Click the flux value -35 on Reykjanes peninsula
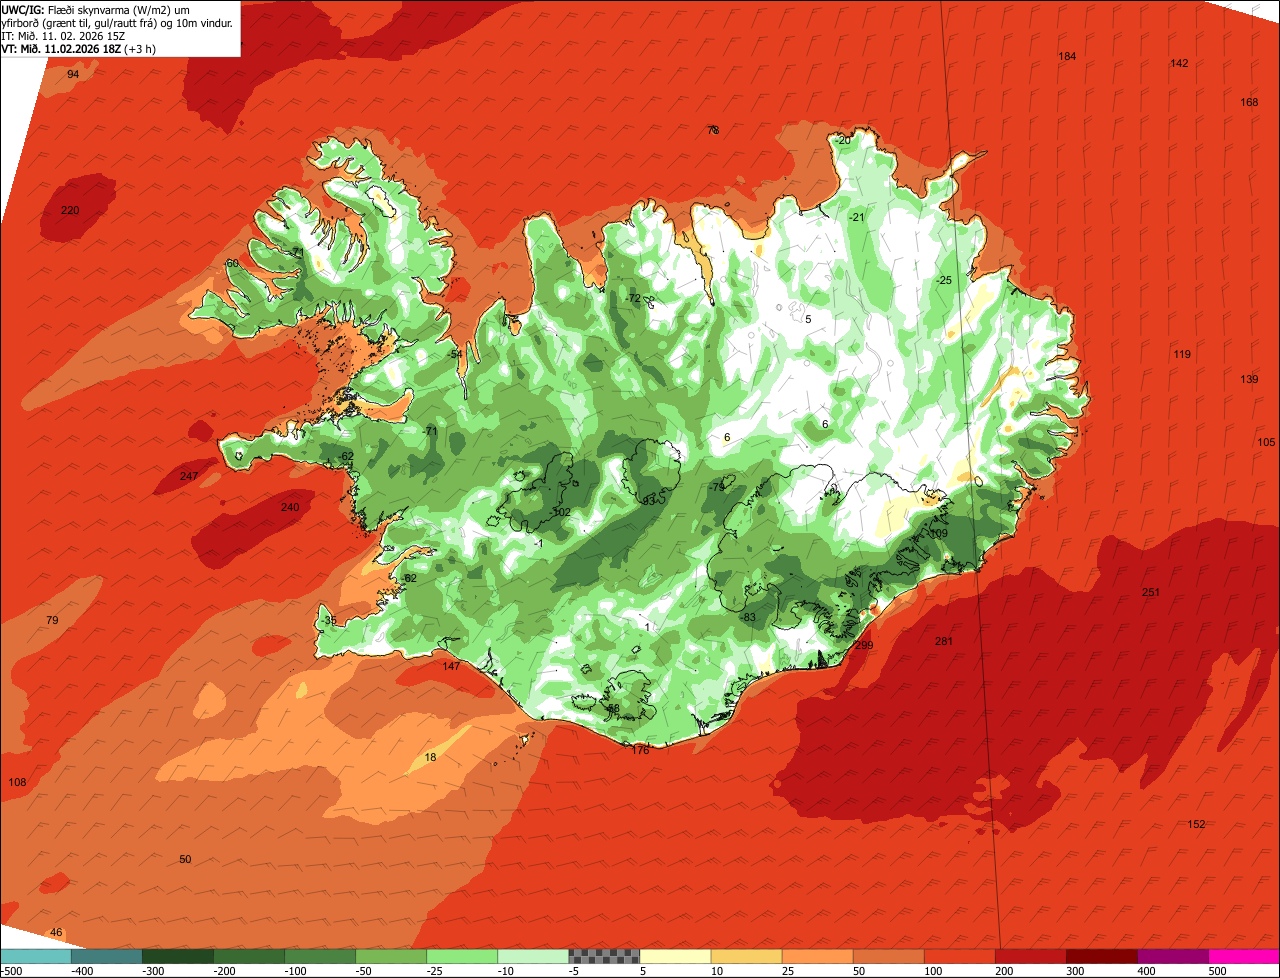This screenshot has width=1280, height=978. [x=329, y=620]
